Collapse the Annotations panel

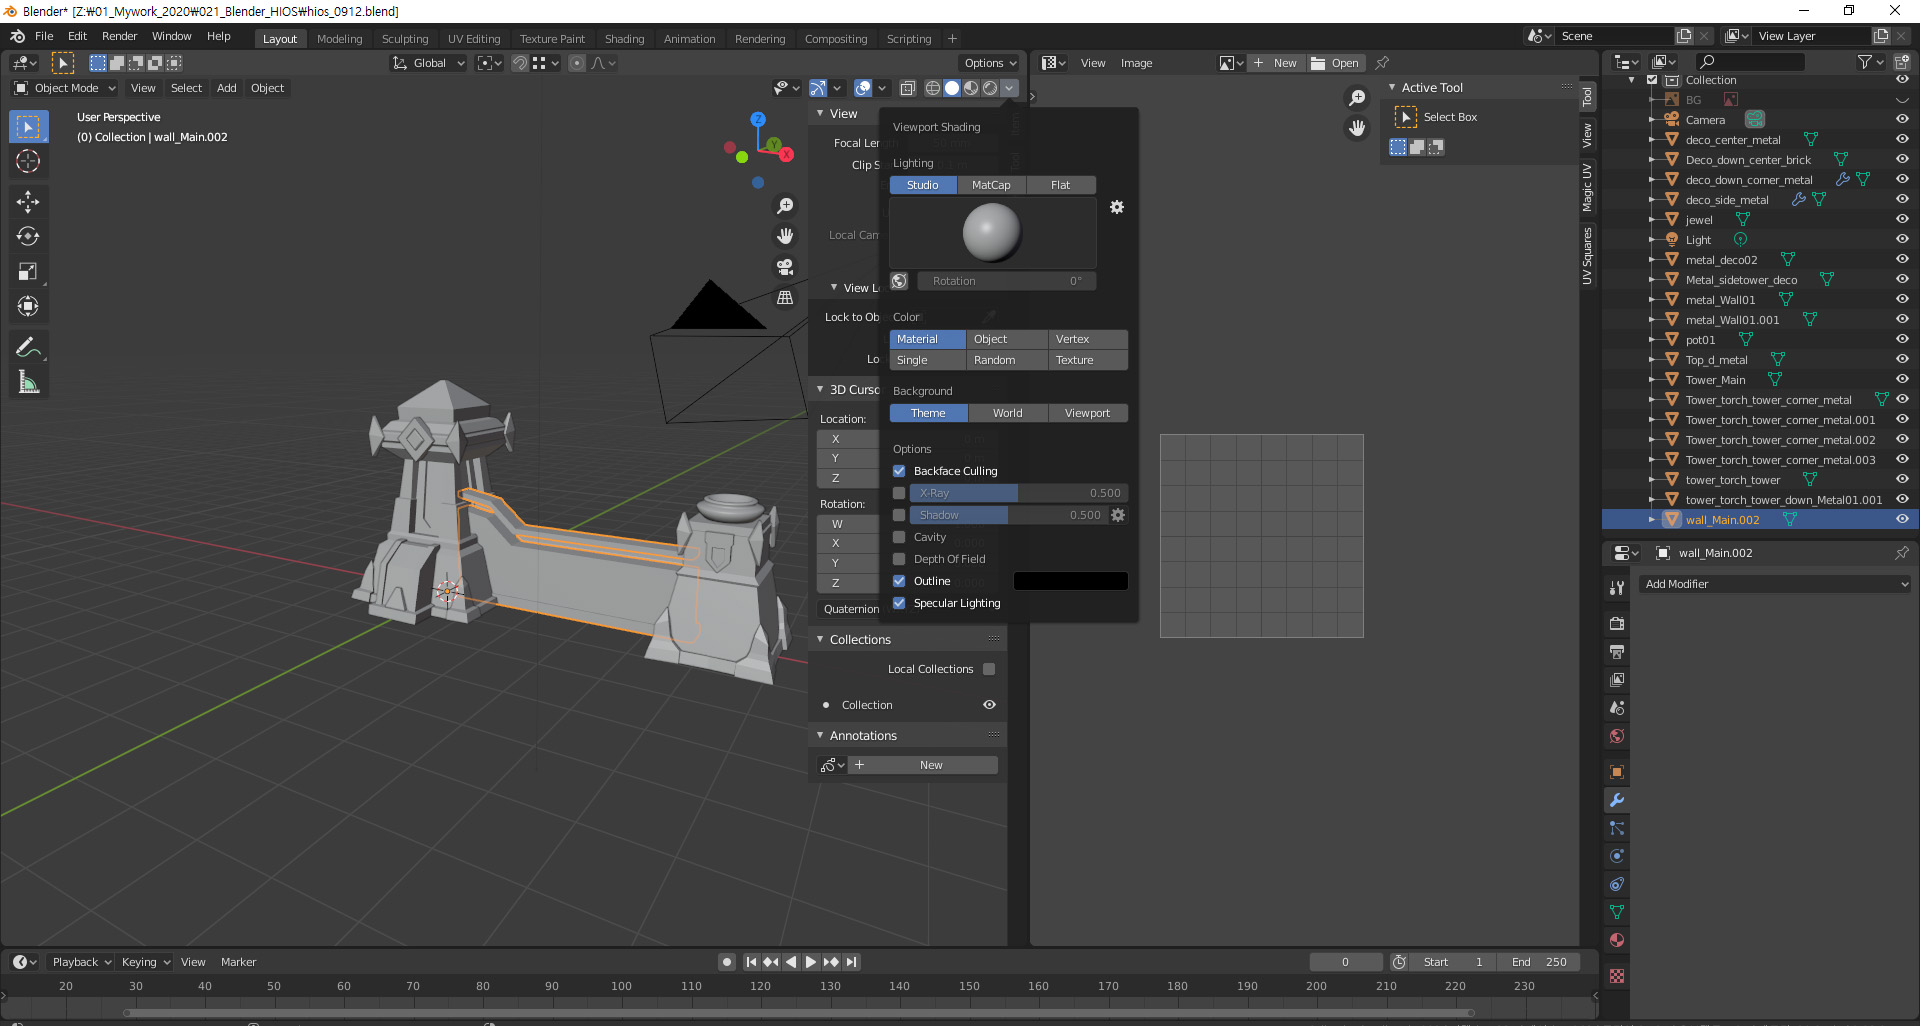click(x=820, y=735)
